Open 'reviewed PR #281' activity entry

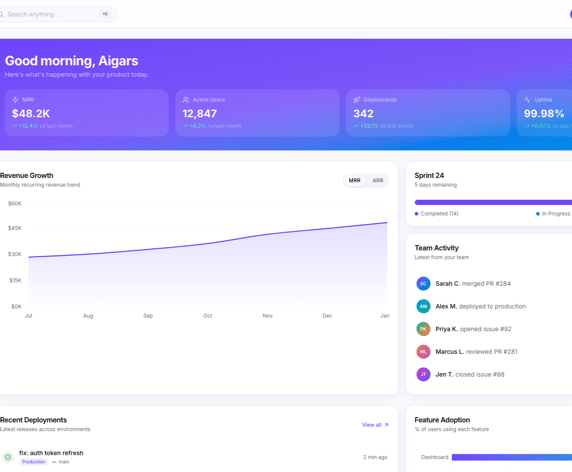tap(492, 352)
